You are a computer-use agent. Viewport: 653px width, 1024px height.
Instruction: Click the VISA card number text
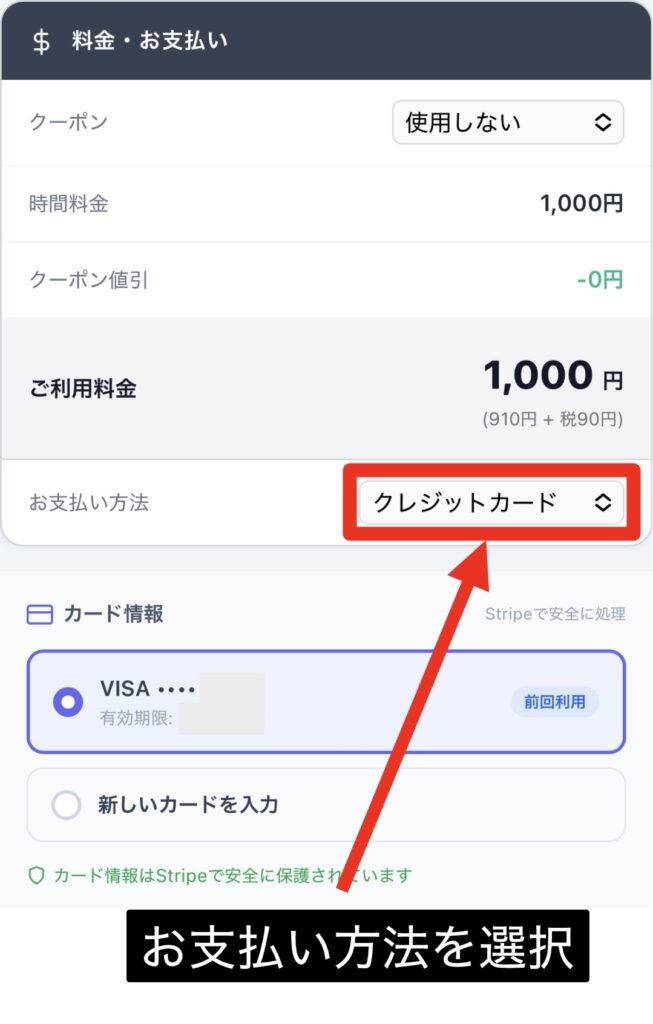pos(148,689)
